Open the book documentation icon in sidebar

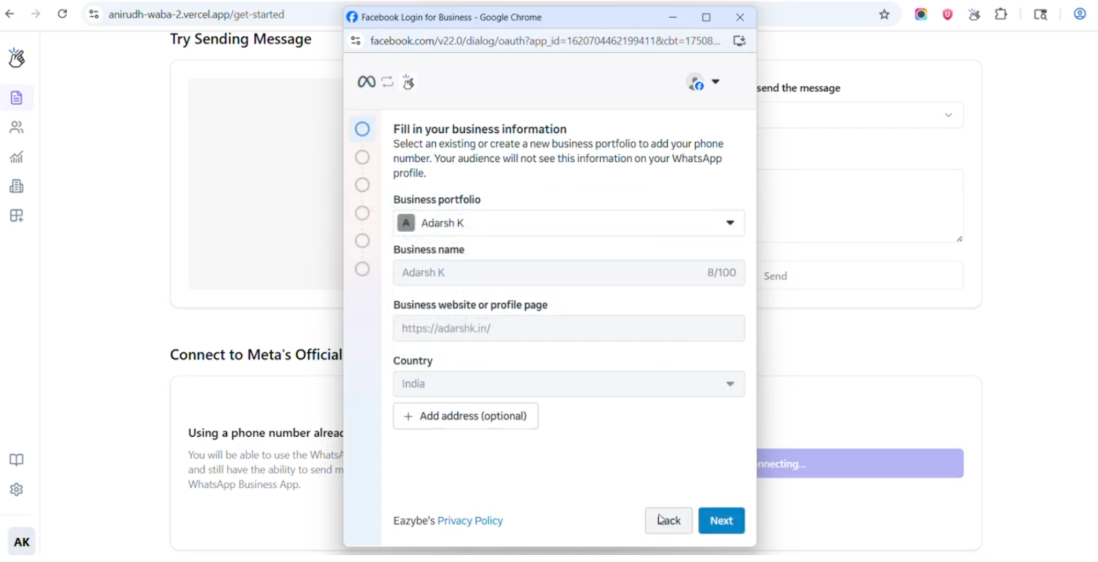pos(17,460)
